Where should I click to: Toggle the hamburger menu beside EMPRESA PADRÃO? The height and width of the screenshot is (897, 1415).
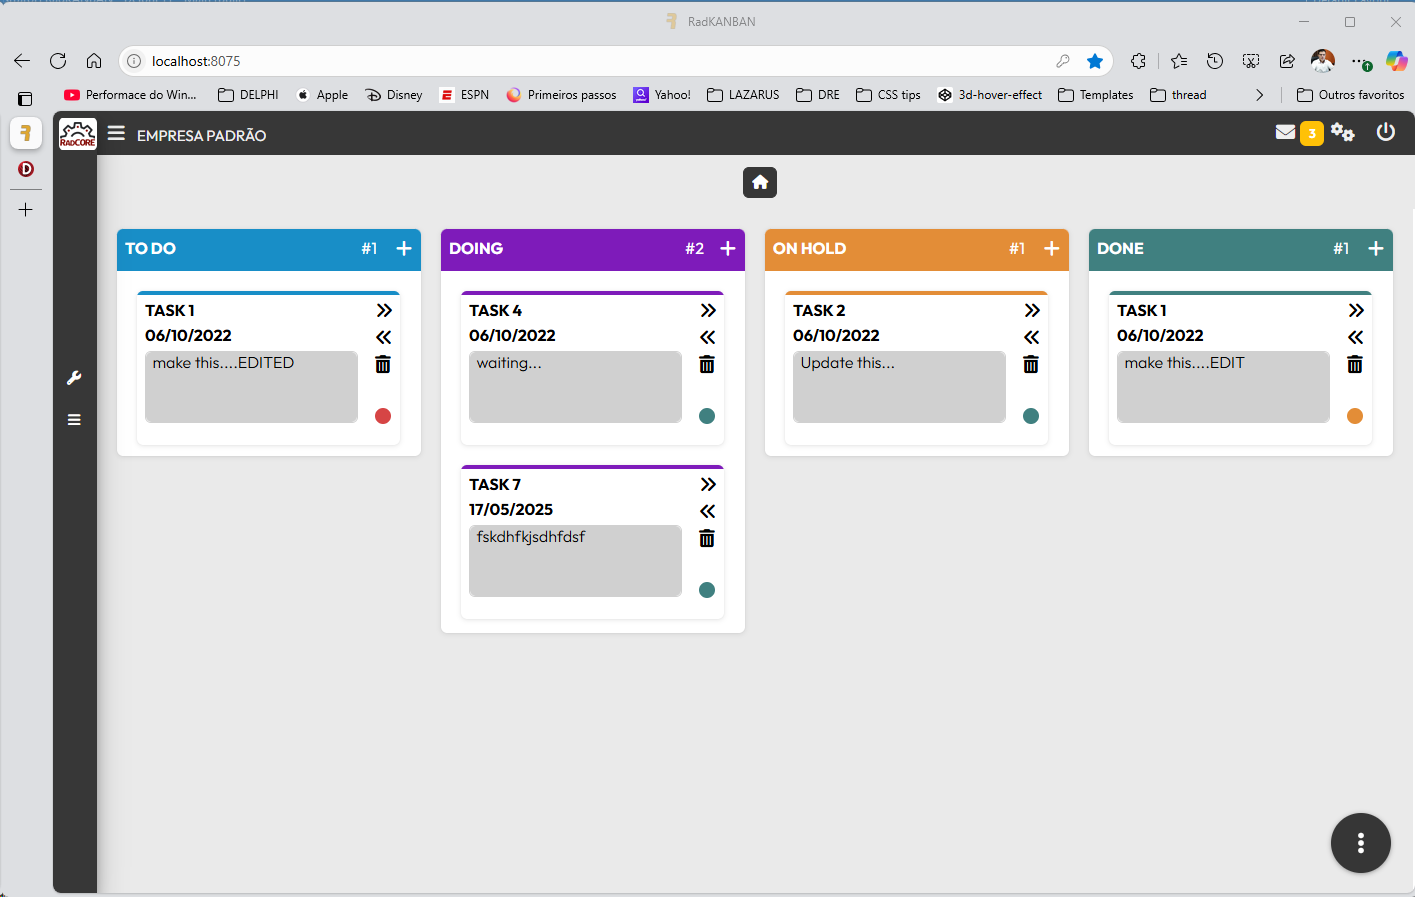click(x=117, y=133)
